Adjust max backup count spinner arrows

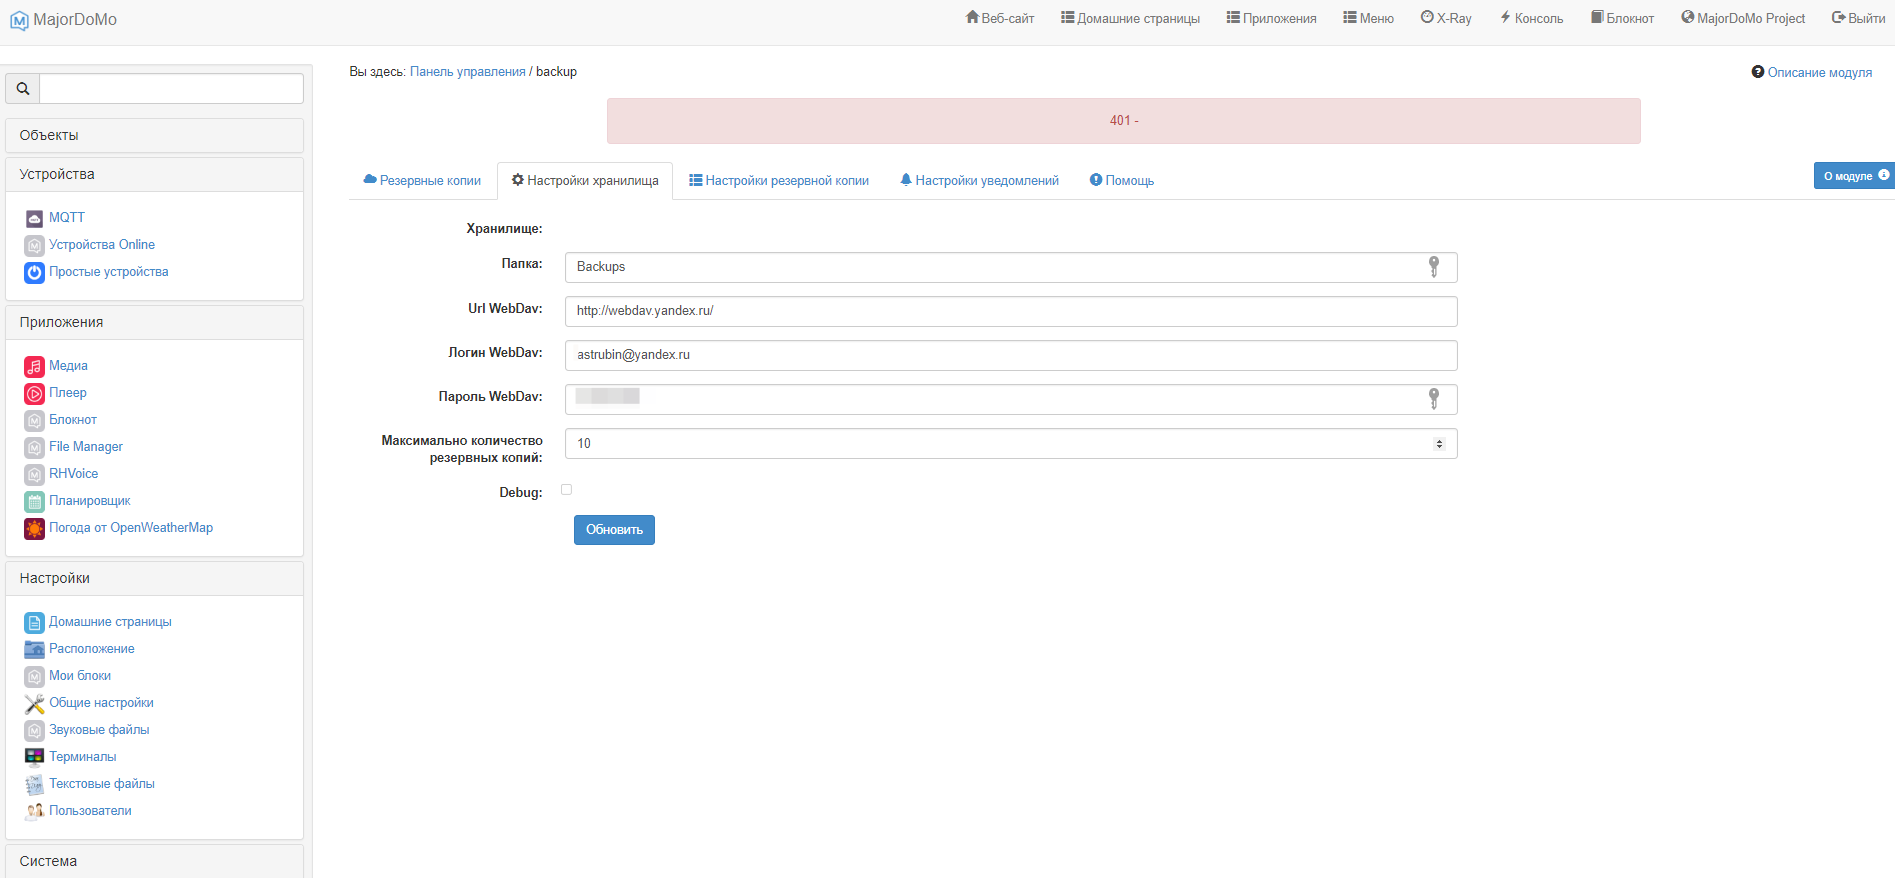coord(1439,444)
